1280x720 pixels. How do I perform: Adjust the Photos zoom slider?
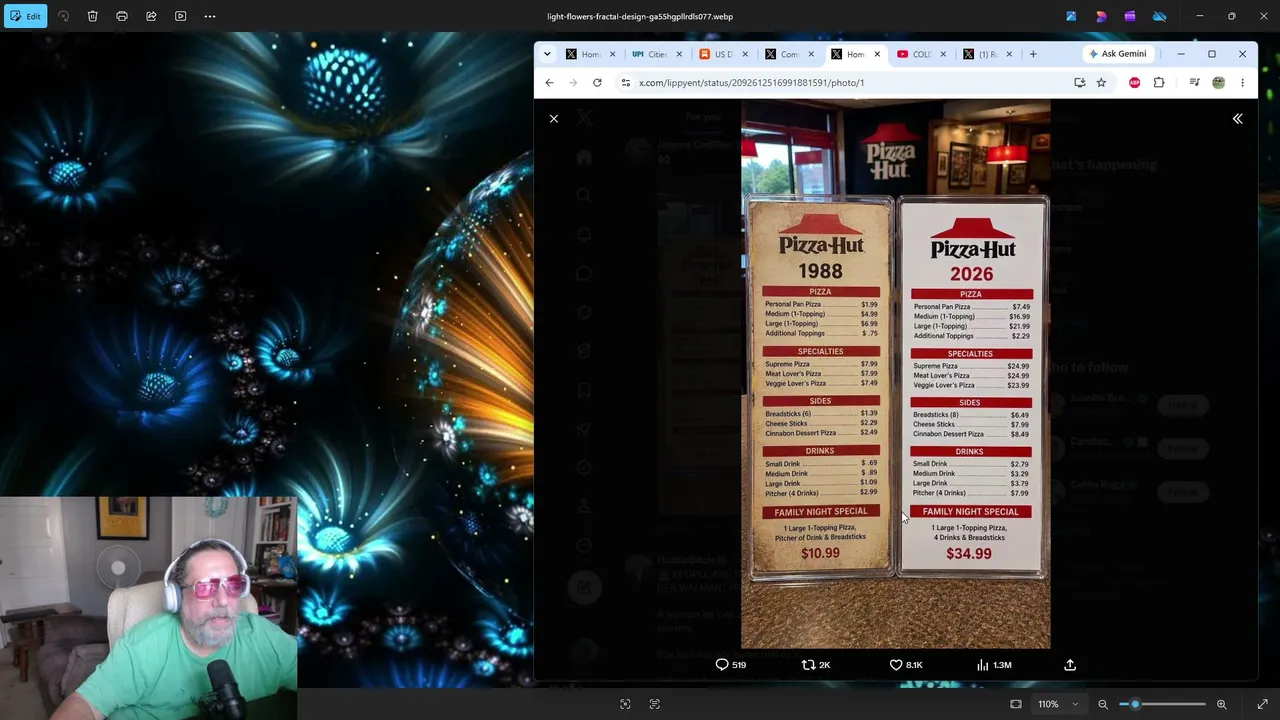[1162, 704]
